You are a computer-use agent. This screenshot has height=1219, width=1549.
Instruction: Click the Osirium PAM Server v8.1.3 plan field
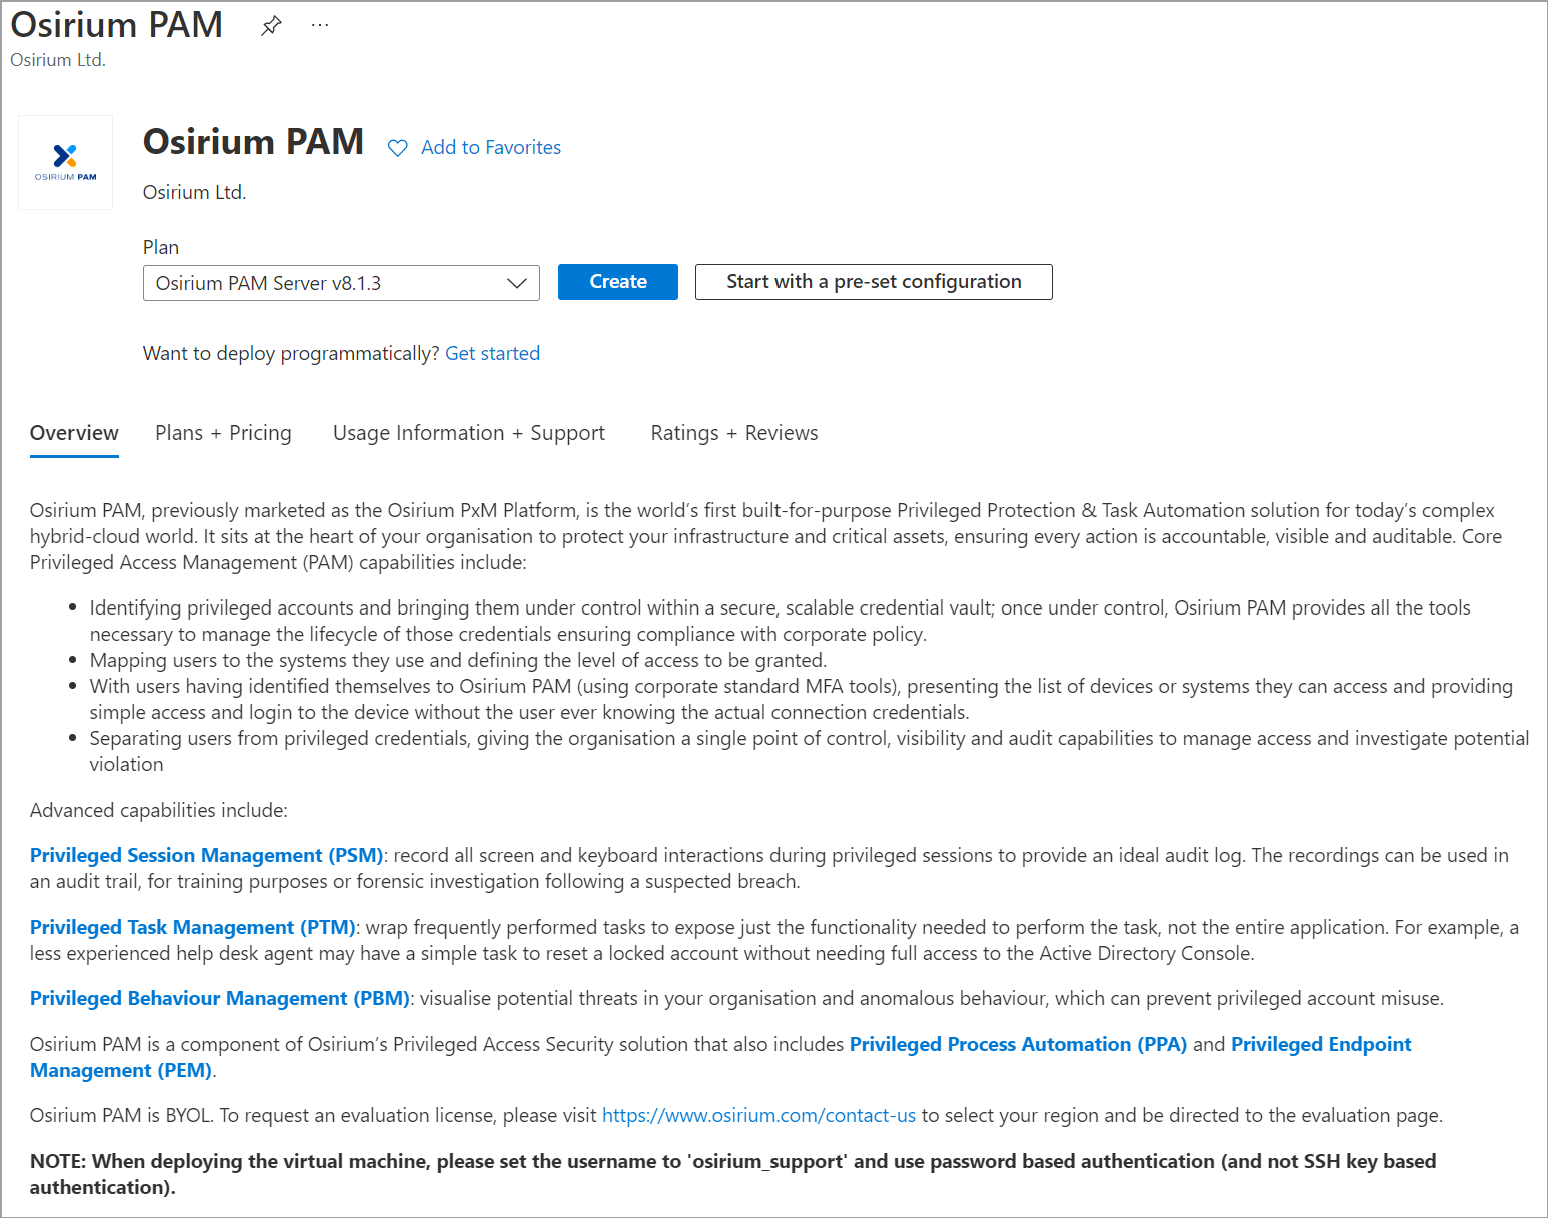[320, 283]
